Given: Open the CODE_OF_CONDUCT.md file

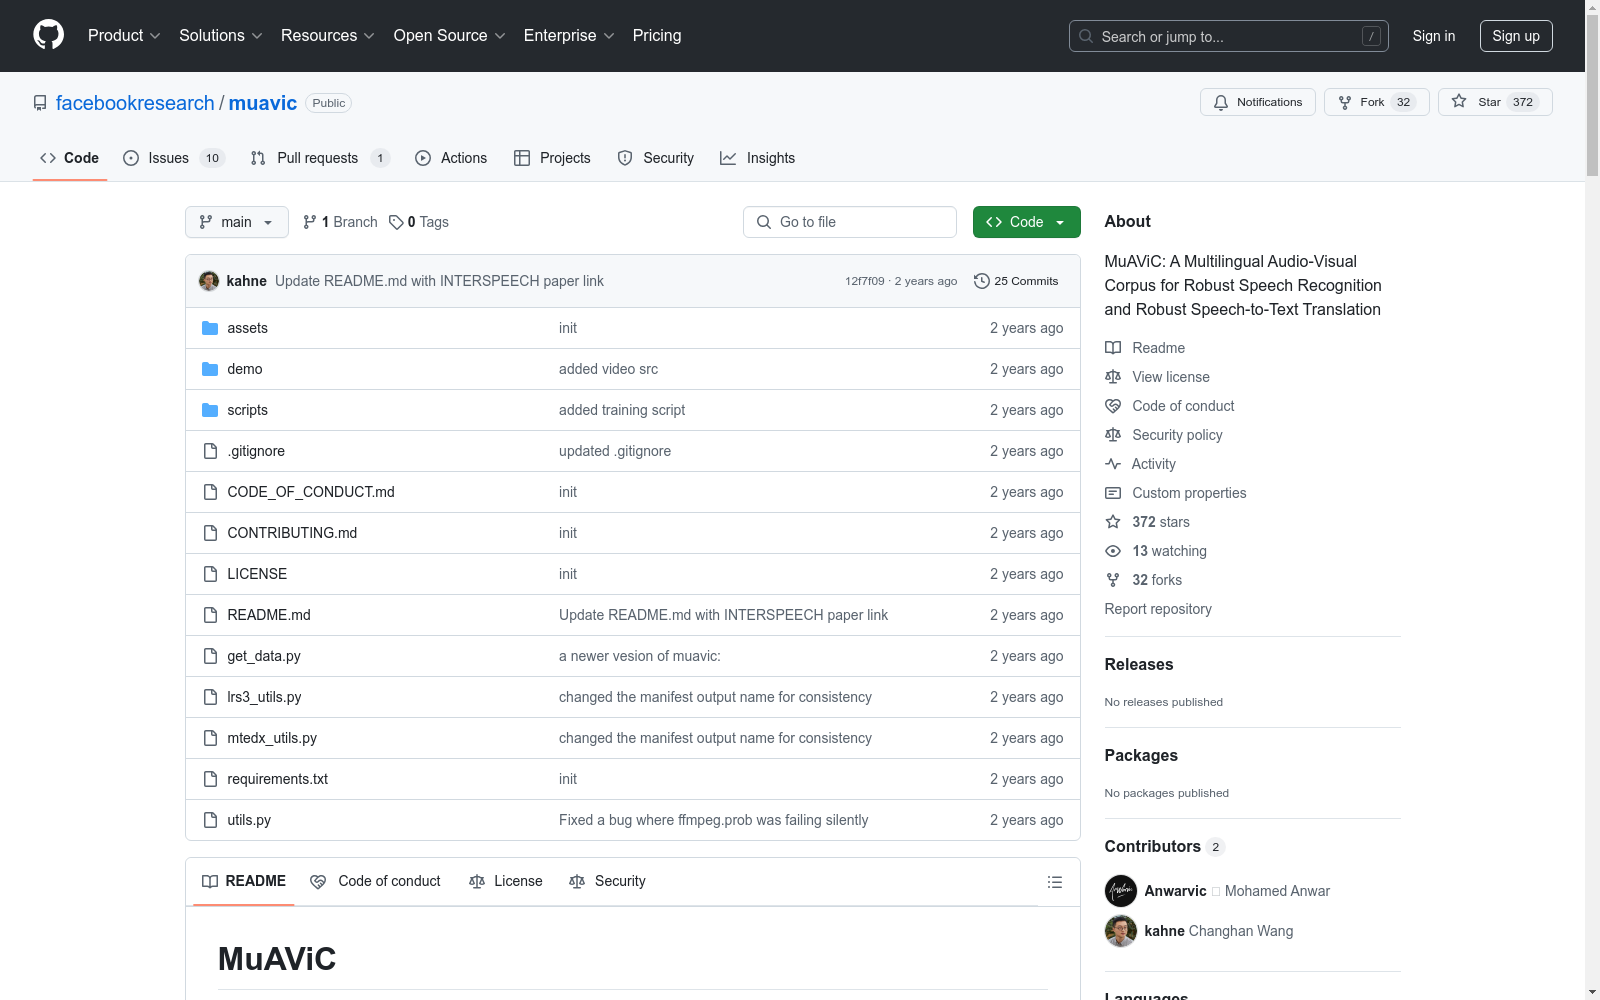Looking at the screenshot, I should point(311,492).
